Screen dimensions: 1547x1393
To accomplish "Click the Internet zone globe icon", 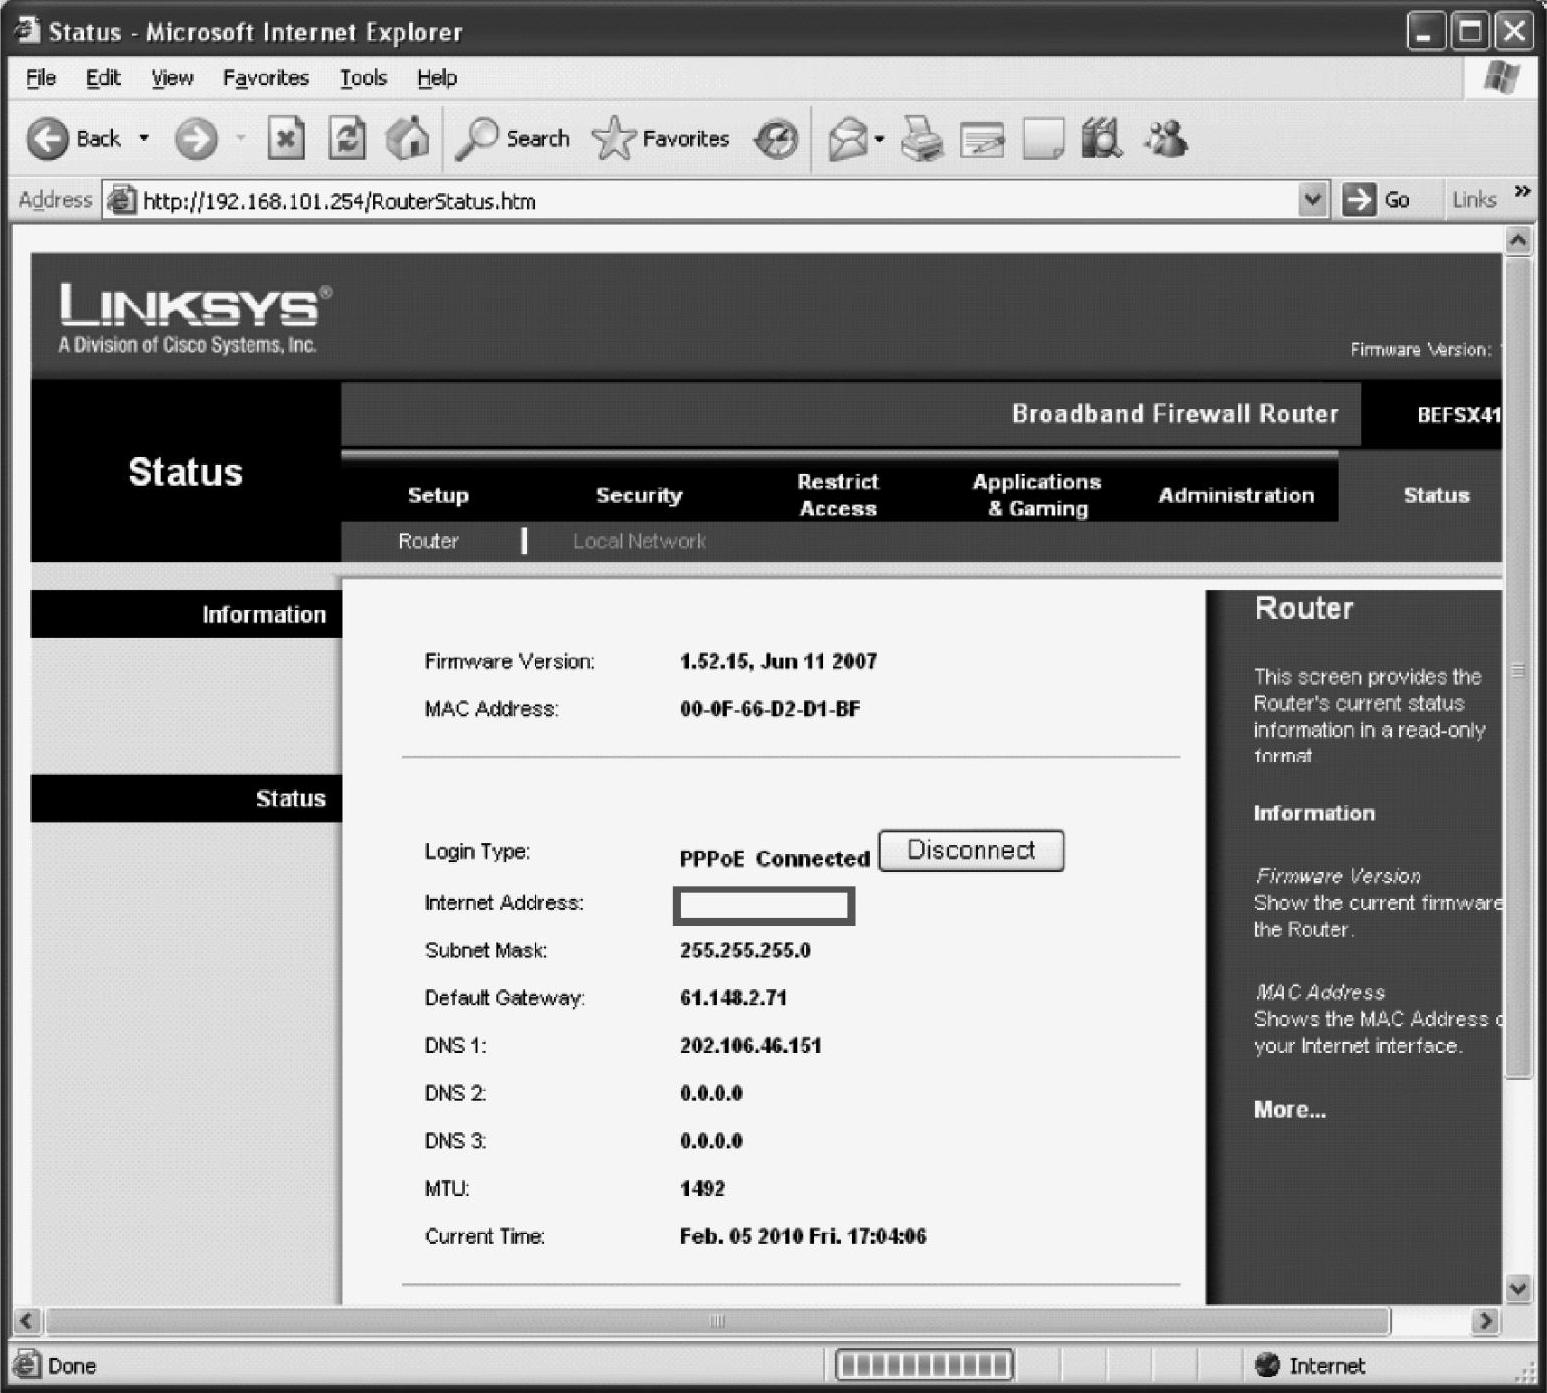I will click(1267, 1364).
